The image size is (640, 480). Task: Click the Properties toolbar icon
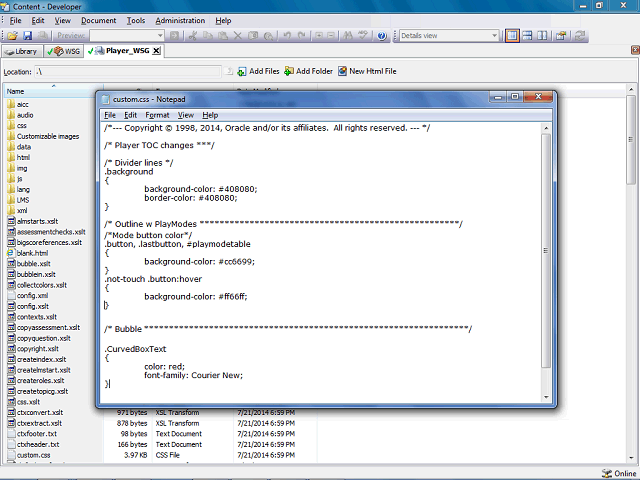[x=561, y=36]
